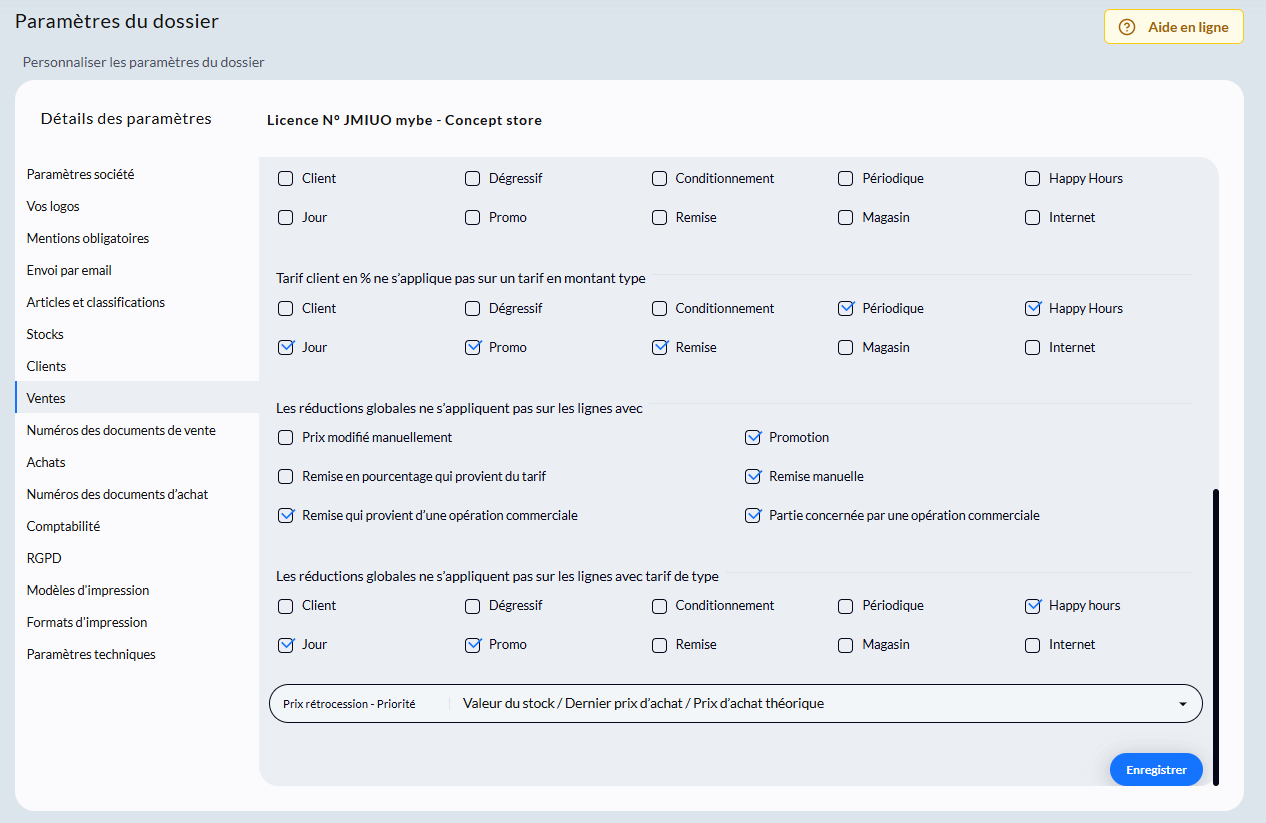Click the Enregistrer button
This screenshot has height=823, width=1266.
tap(1156, 770)
